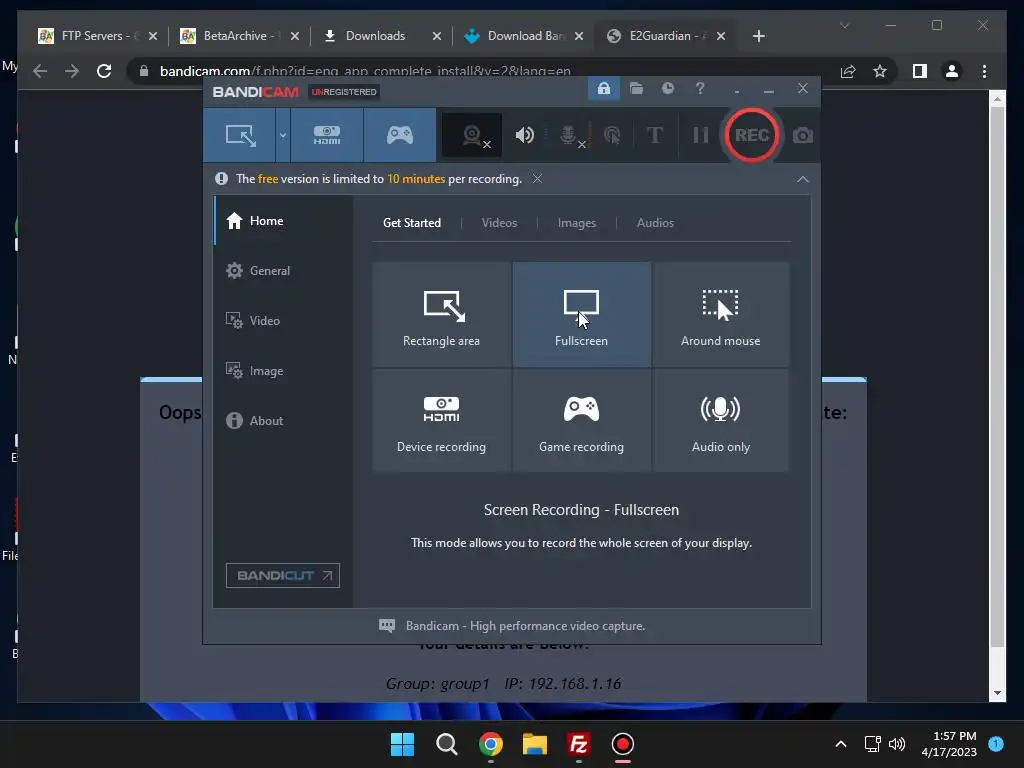Open the recording mode dropdown arrow
The height and width of the screenshot is (768, 1024).
pyautogui.click(x=283, y=135)
